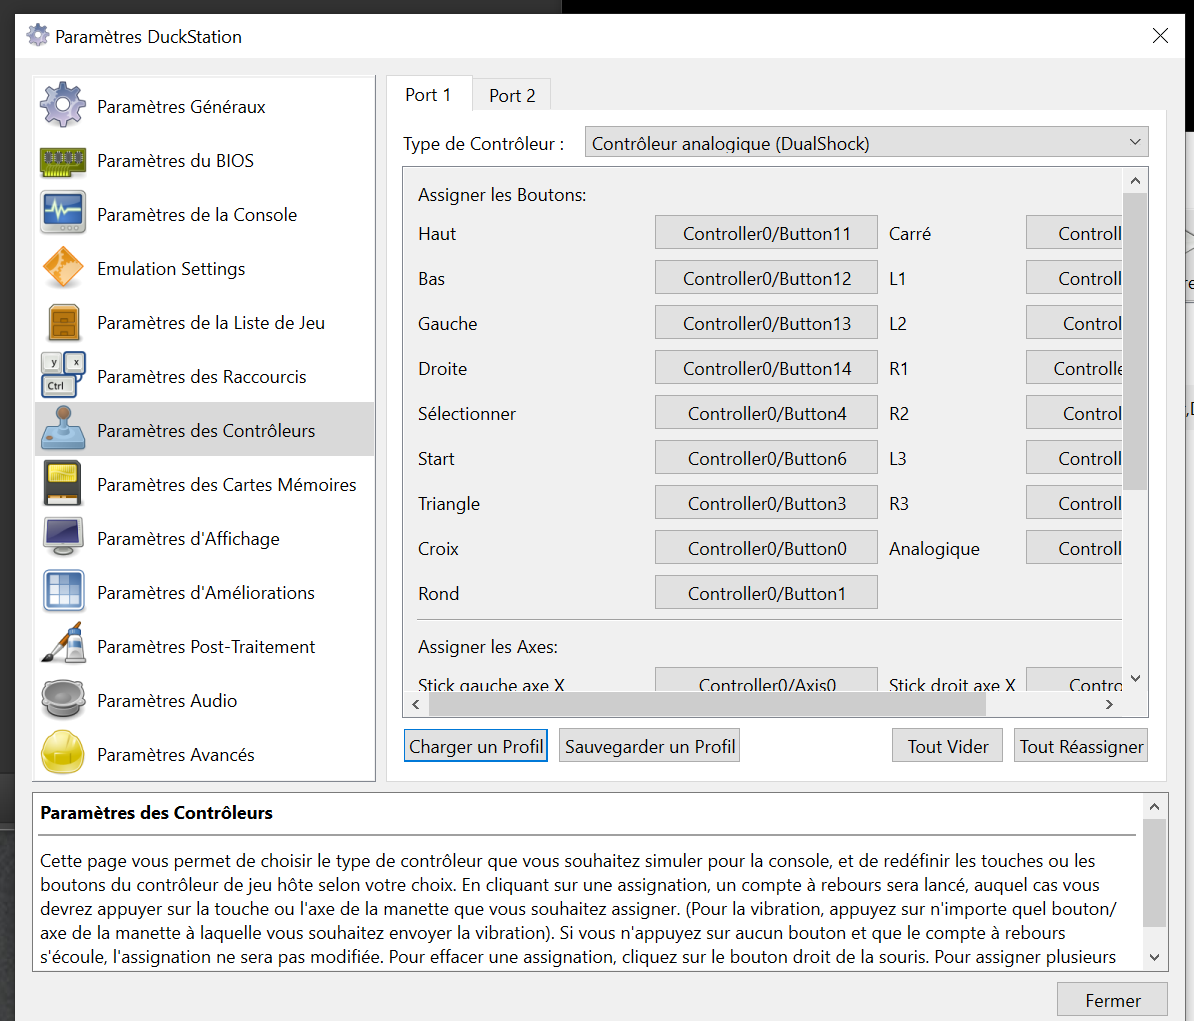Click Charger un Profil button
The height and width of the screenshot is (1021, 1194).
[476, 746]
